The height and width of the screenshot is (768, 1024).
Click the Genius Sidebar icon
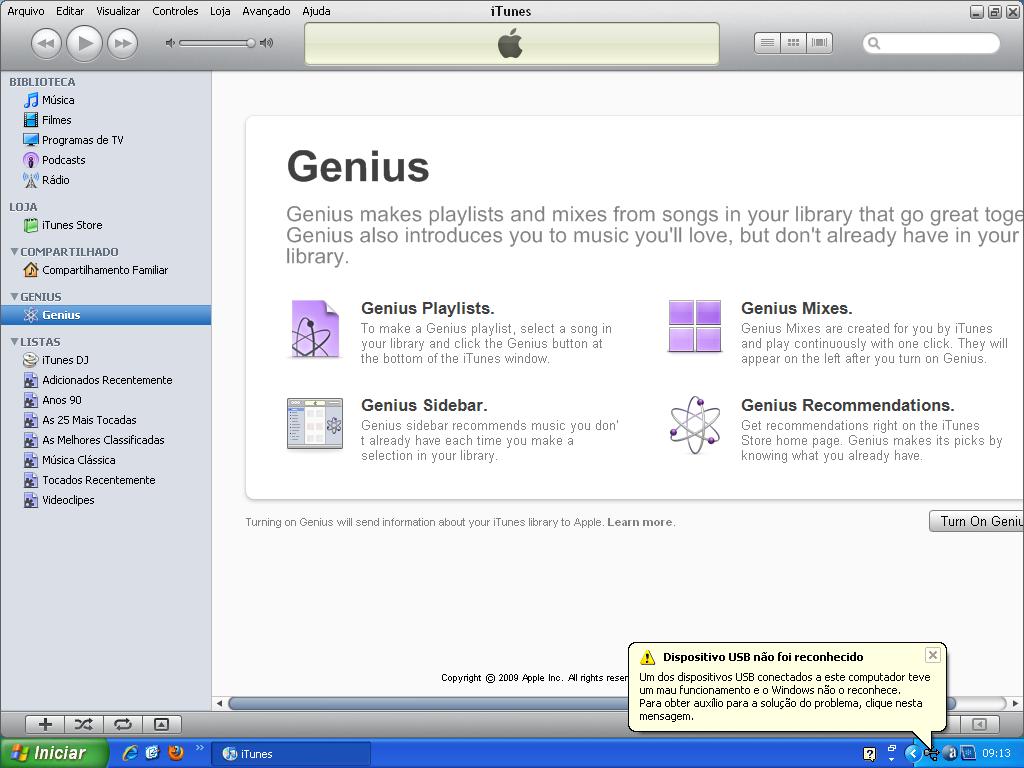tap(315, 423)
